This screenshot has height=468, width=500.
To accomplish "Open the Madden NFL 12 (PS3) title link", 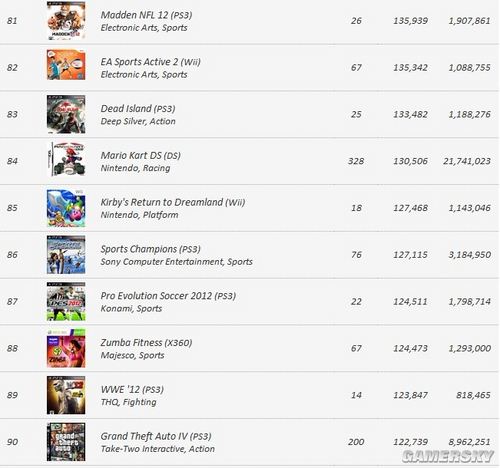I will click(x=146, y=15).
